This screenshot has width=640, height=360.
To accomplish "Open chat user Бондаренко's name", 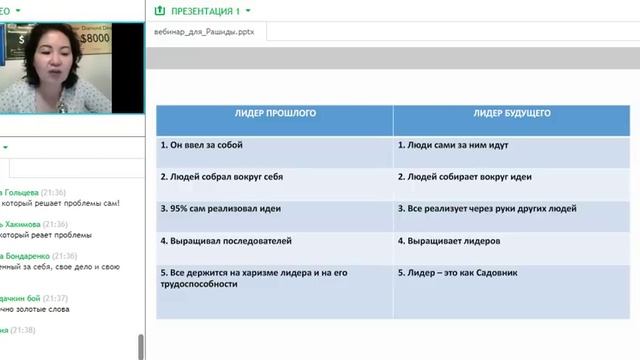I will click(x=24, y=256).
